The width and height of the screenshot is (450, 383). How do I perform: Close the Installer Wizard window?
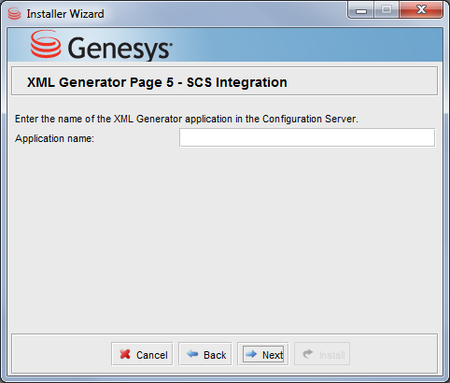(421, 10)
